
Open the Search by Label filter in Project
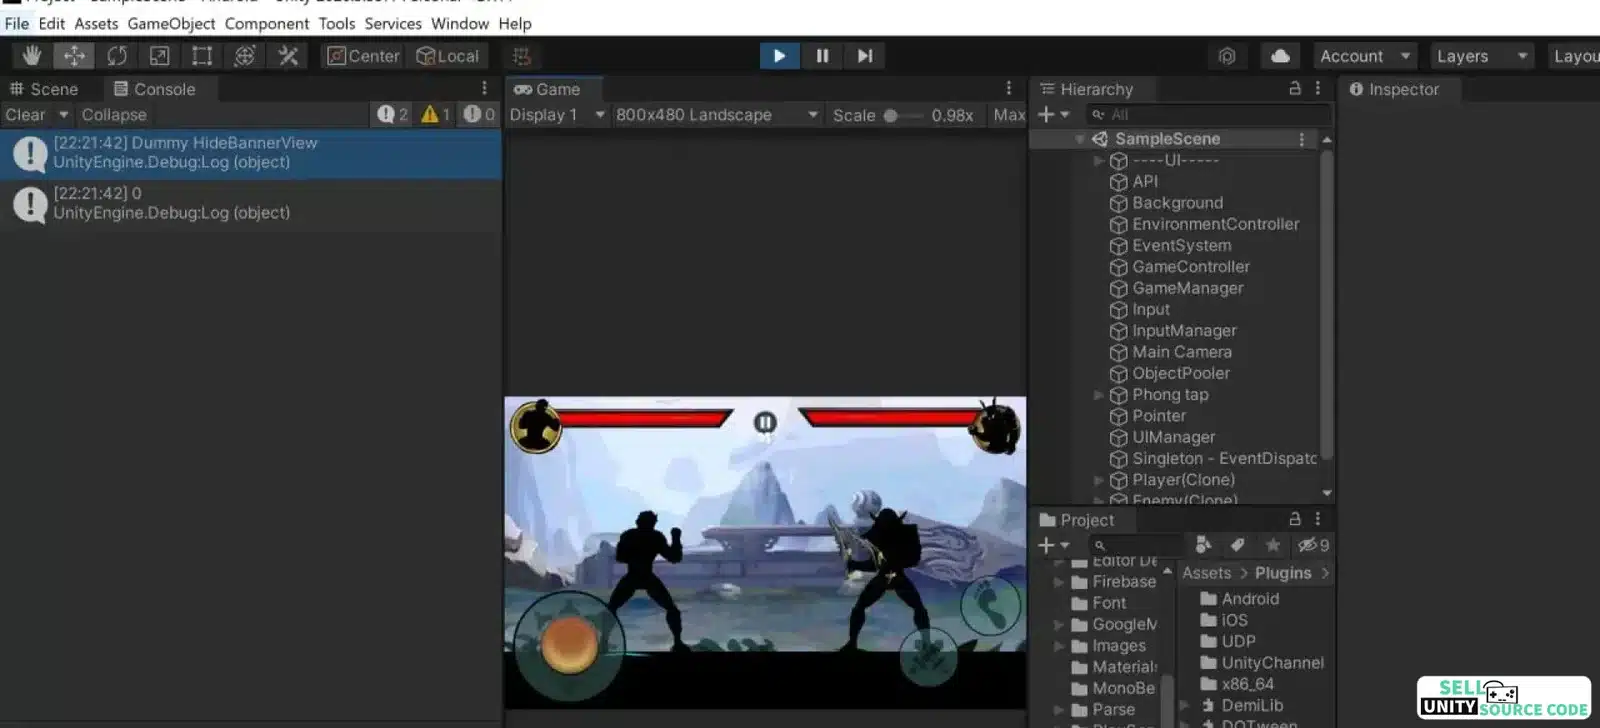[1238, 545]
